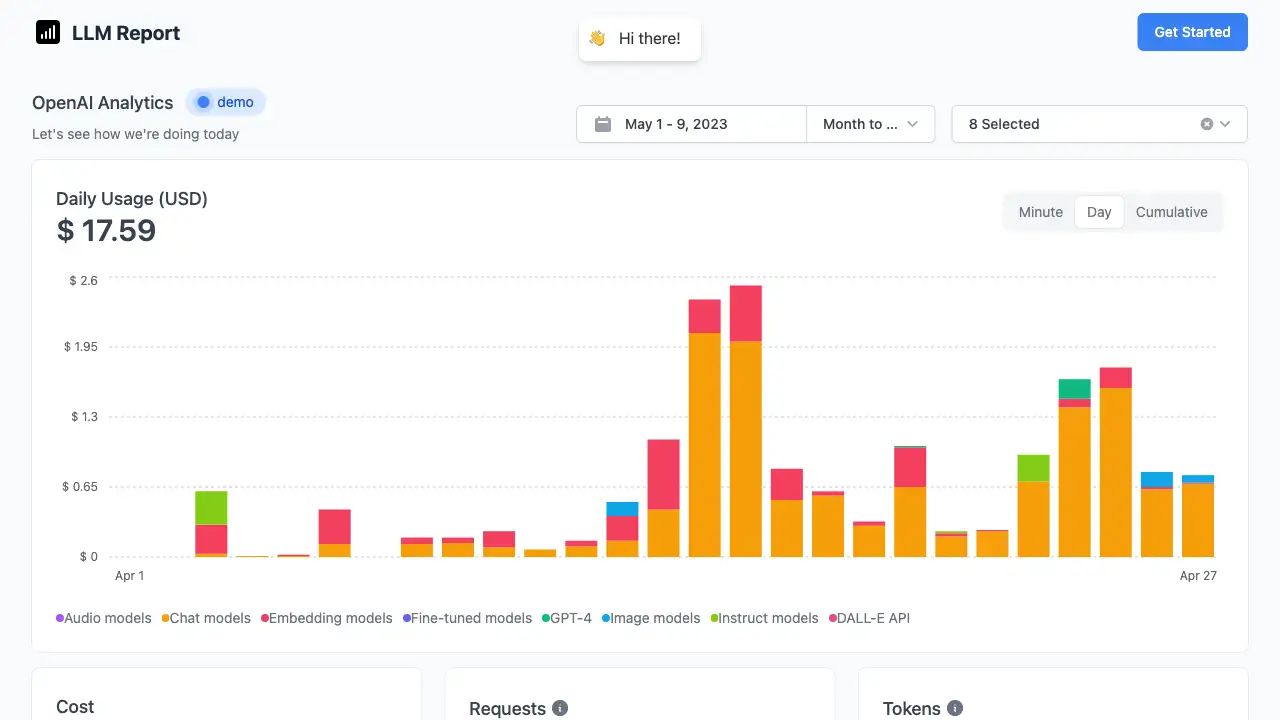This screenshot has height=720, width=1280.
Task: Select the Day view toggle
Action: pos(1099,212)
